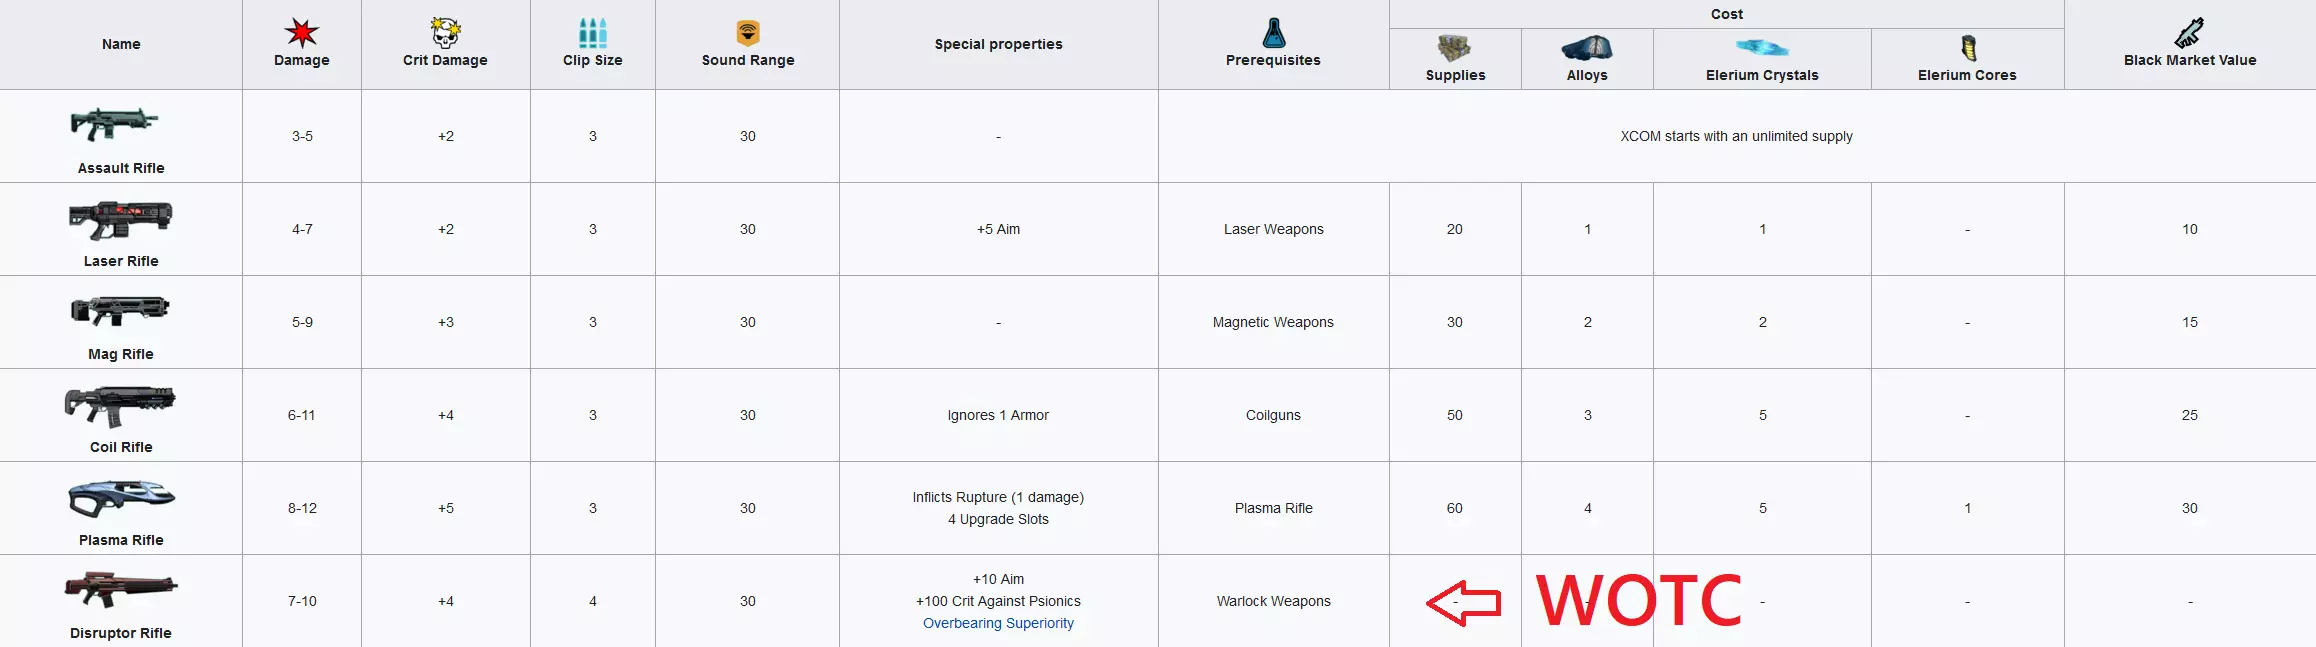This screenshot has width=2316, height=647.
Task: Click the Laser Rifle weapon image
Action: tap(121, 219)
